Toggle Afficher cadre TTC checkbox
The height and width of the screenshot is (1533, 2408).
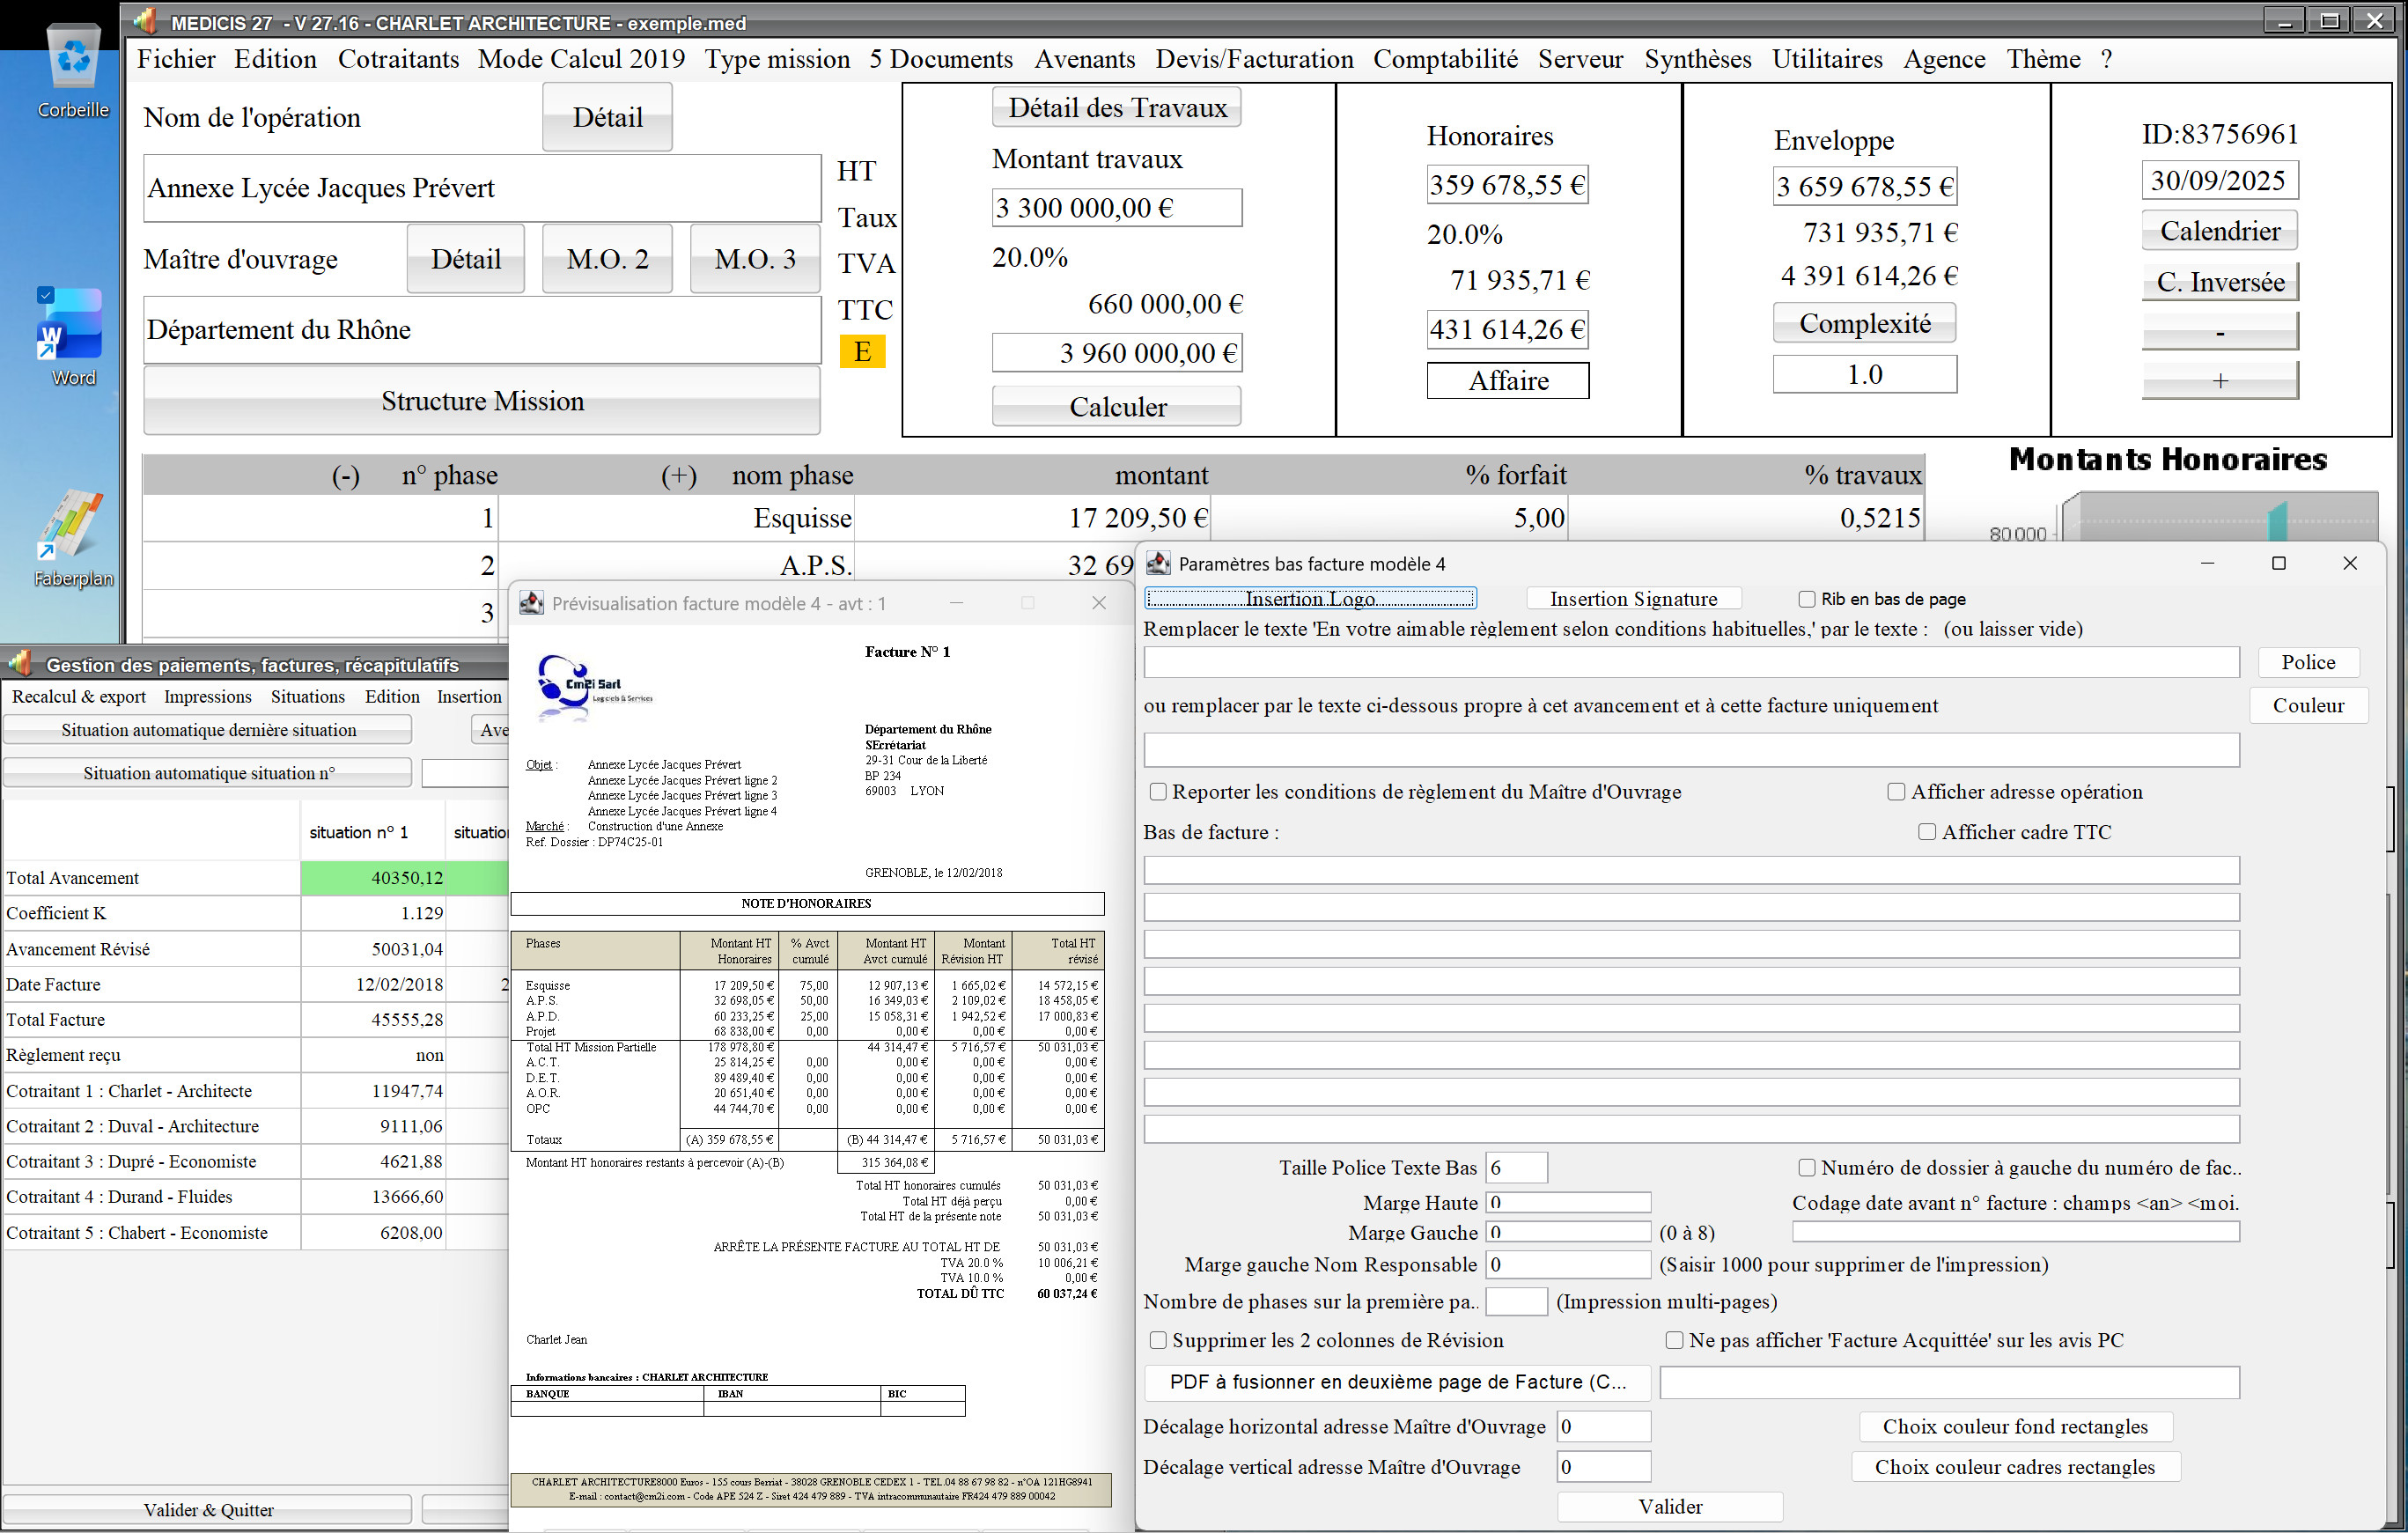[x=1926, y=832]
